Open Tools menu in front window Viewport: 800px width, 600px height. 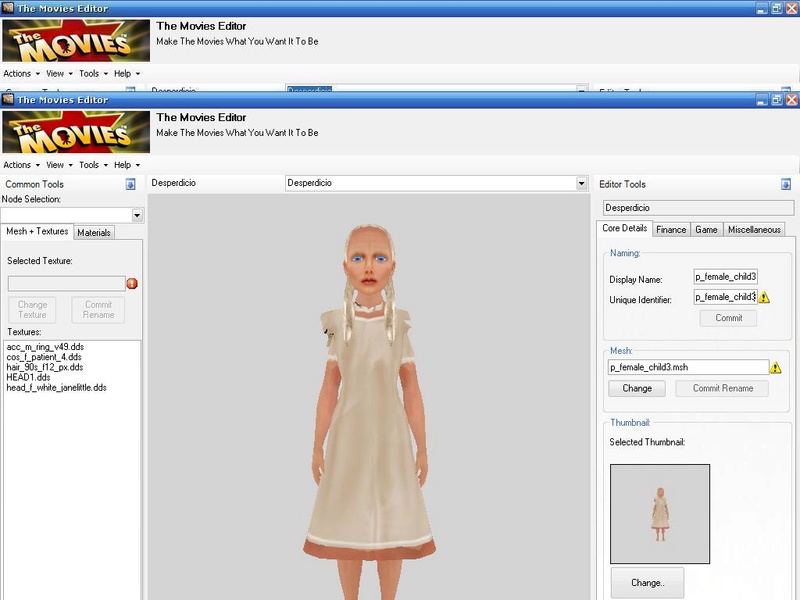pos(93,165)
